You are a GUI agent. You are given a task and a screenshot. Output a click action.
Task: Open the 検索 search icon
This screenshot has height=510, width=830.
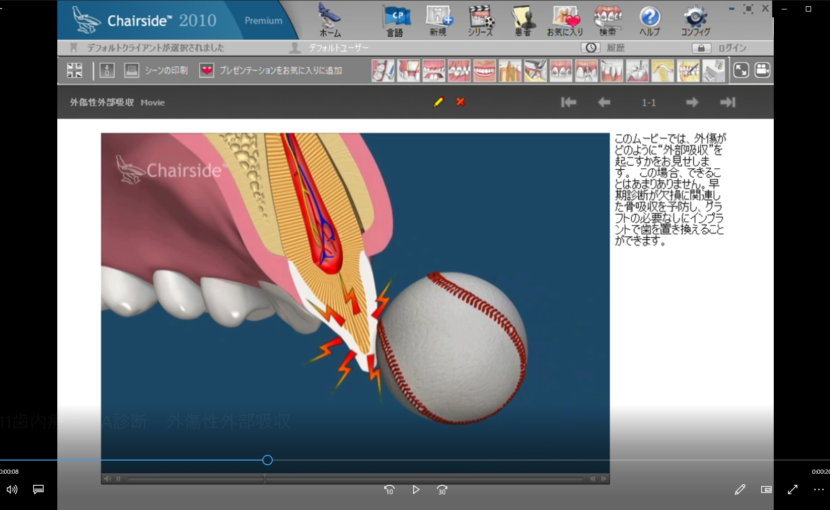click(607, 20)
